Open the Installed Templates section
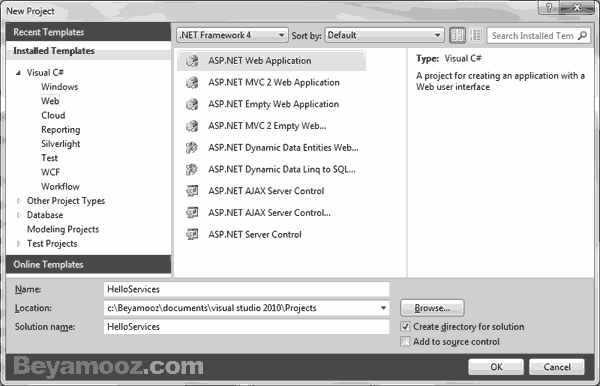Image resolution: width=600 pixels, height=386 pixels. click(x=88, y=51)
